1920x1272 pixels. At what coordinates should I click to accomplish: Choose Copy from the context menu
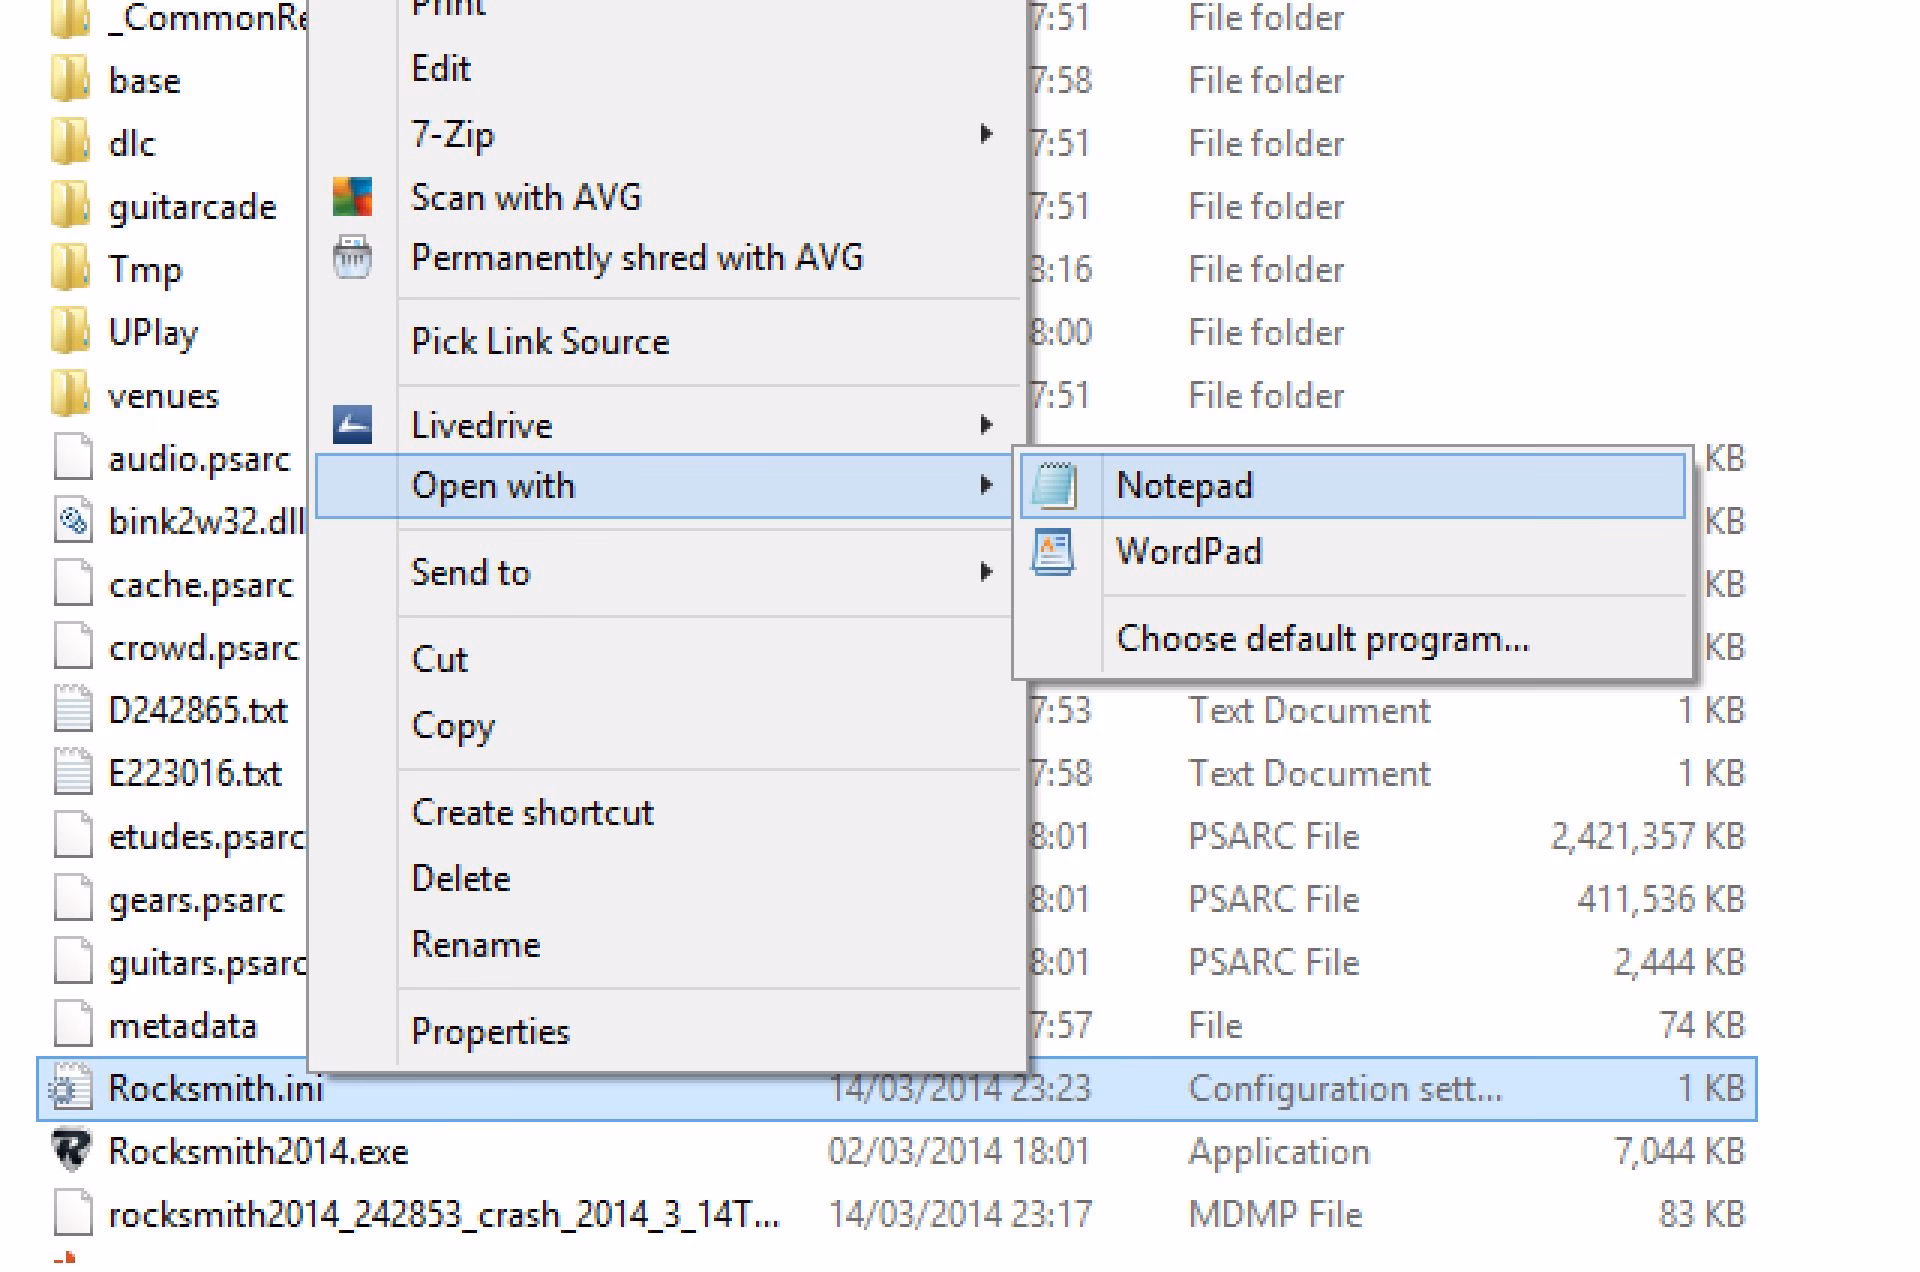coord(453,726)
